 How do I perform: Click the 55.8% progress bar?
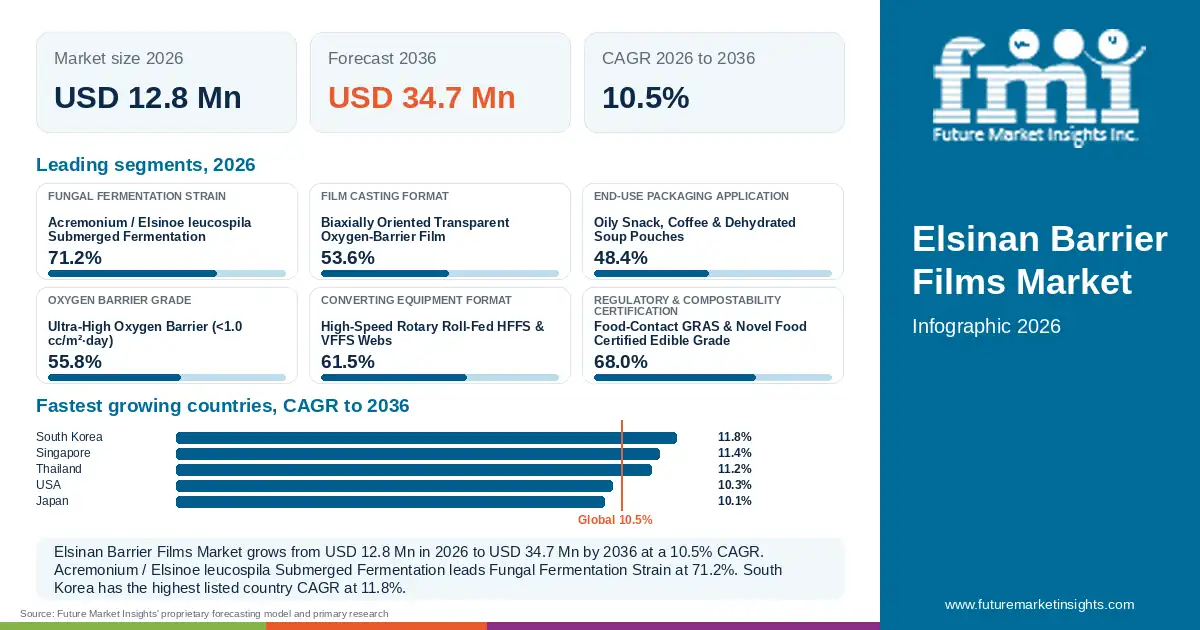click(x=167, y=377)
